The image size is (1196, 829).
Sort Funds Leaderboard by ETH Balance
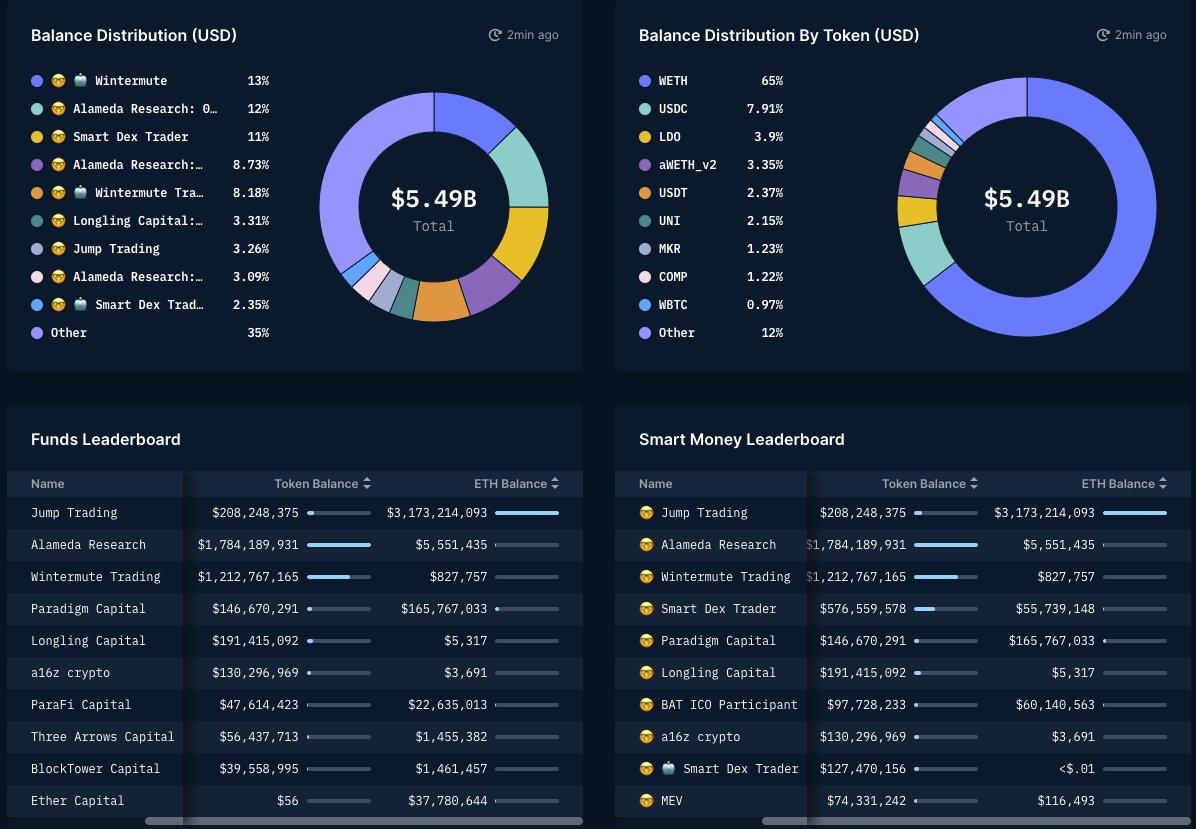[x=516, y=484]
